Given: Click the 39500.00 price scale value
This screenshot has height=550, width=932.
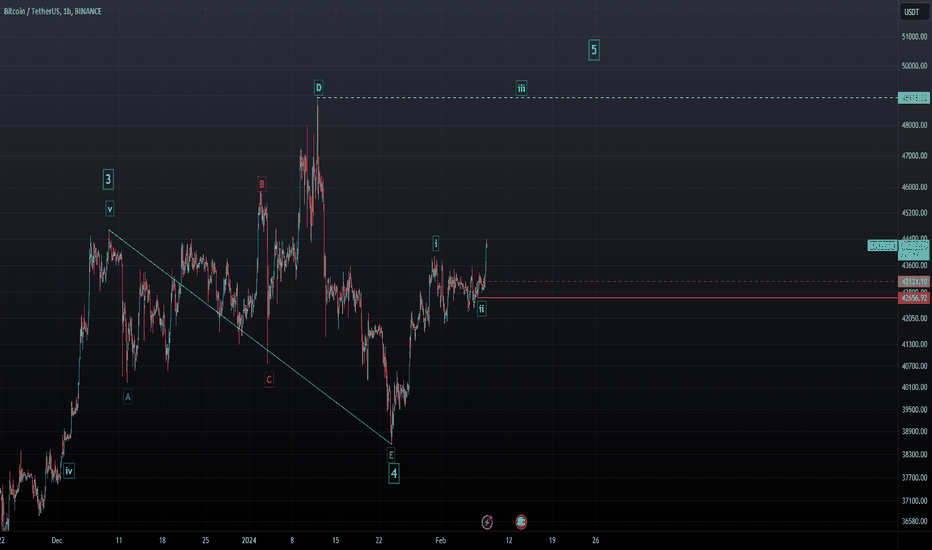Looking at the screenshot, I should (914, 410).
